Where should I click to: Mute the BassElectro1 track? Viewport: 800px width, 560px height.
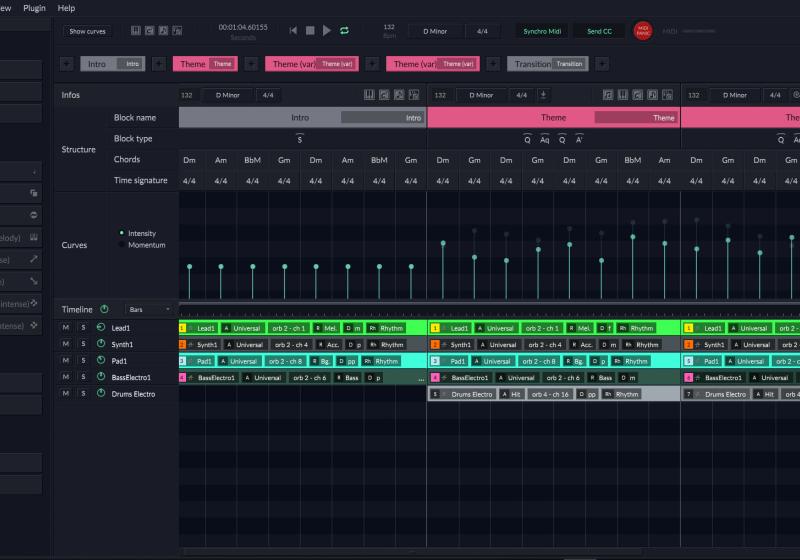66,377
